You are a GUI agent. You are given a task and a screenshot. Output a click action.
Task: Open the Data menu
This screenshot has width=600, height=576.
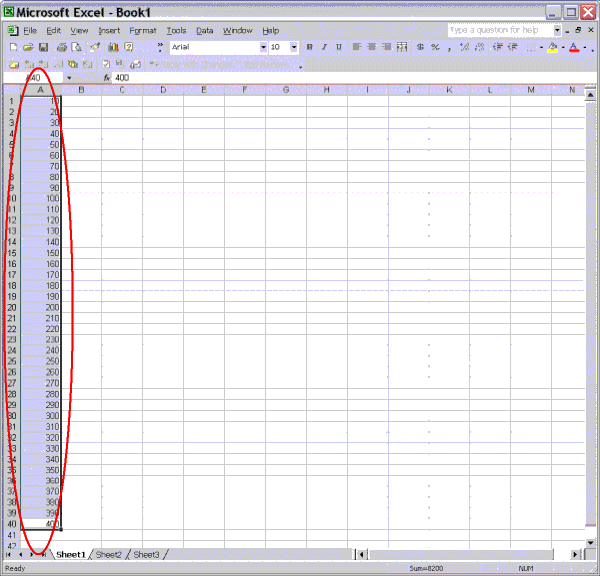click(205, 31)
